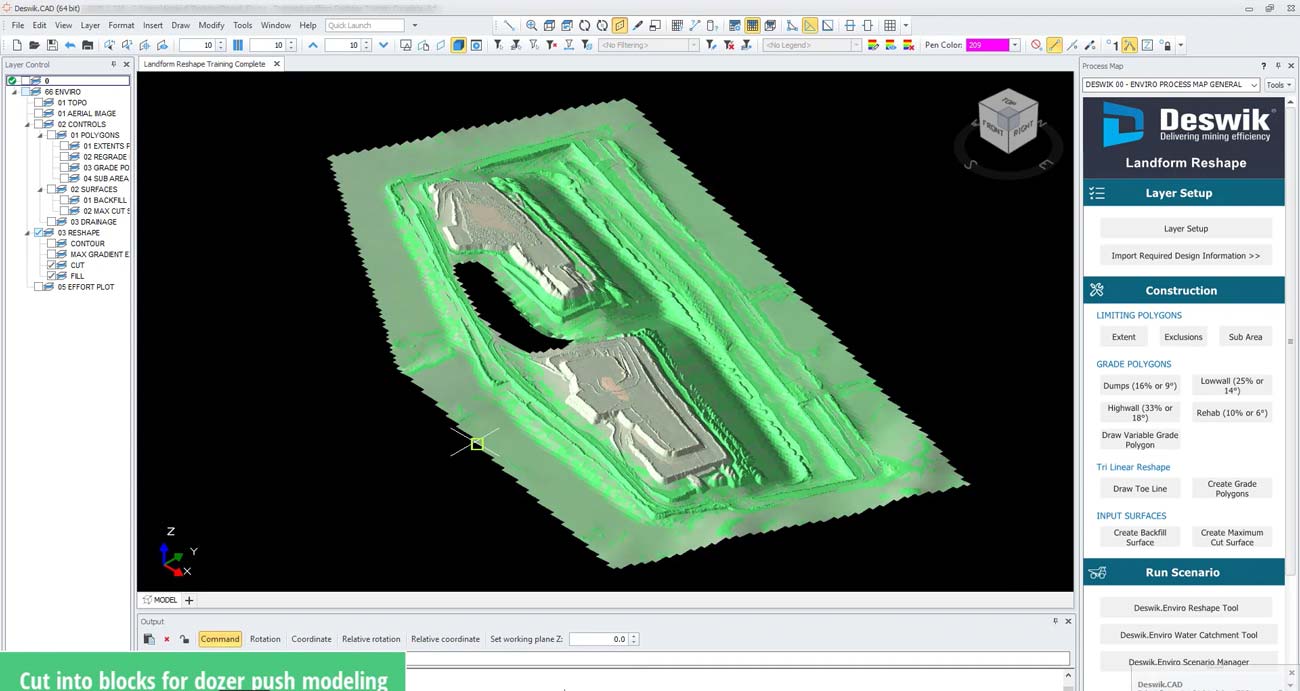The image size is (1300, 691).
Task: Collapse the 02 CONTROLS tree node
Action: pos(27,125)
